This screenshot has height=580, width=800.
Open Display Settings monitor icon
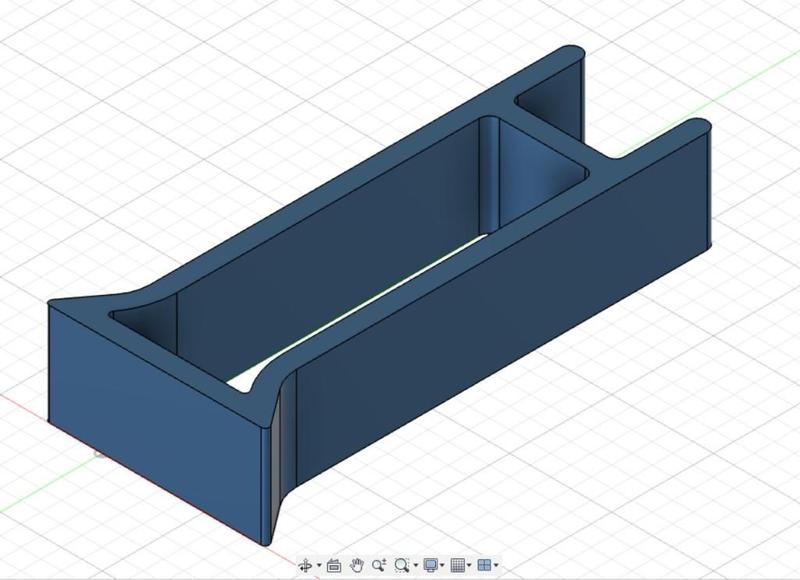[x=431, y=565]
